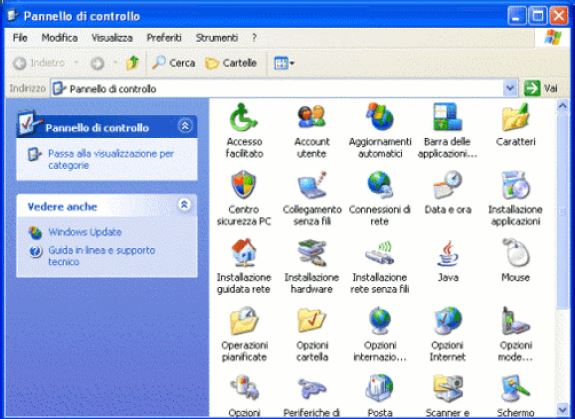Open Accesso facilitato applet
Viewport: 575px width, 419px height.
244,131
